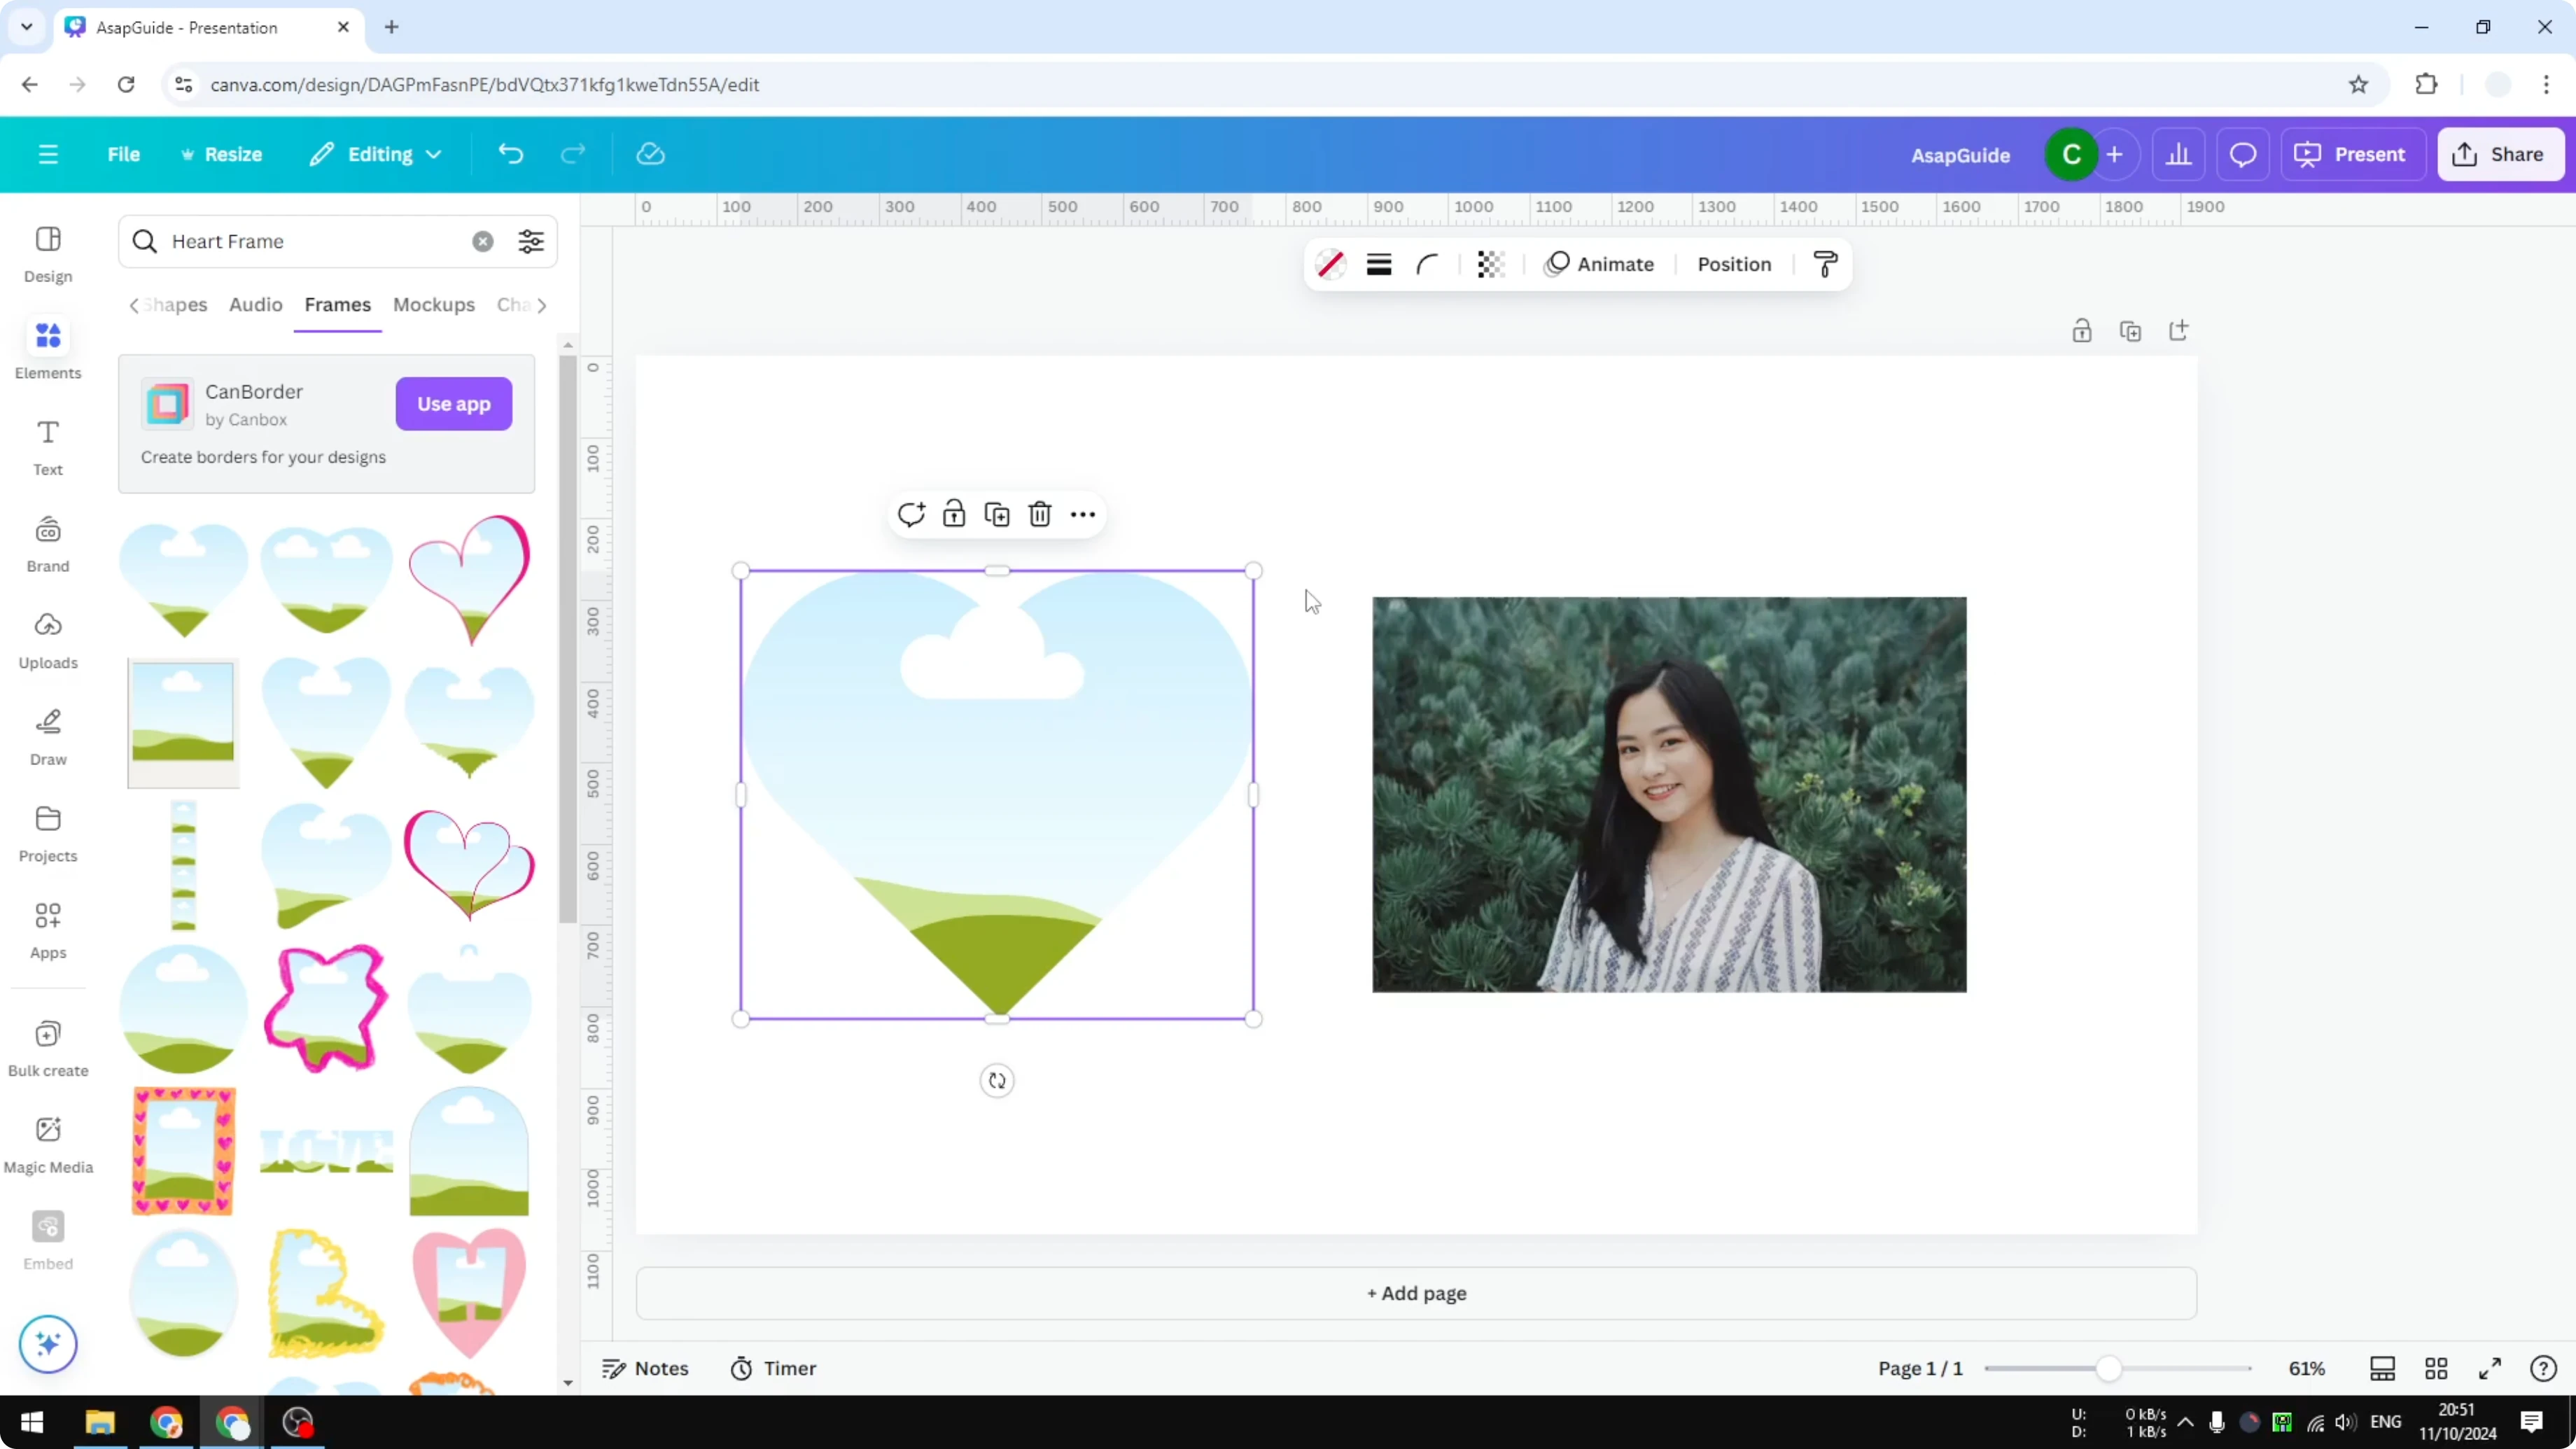The width and height of the screenshot is (2576, 1449).
Task: Clear the Heart Frame search field
Action: tap(483, 241)
